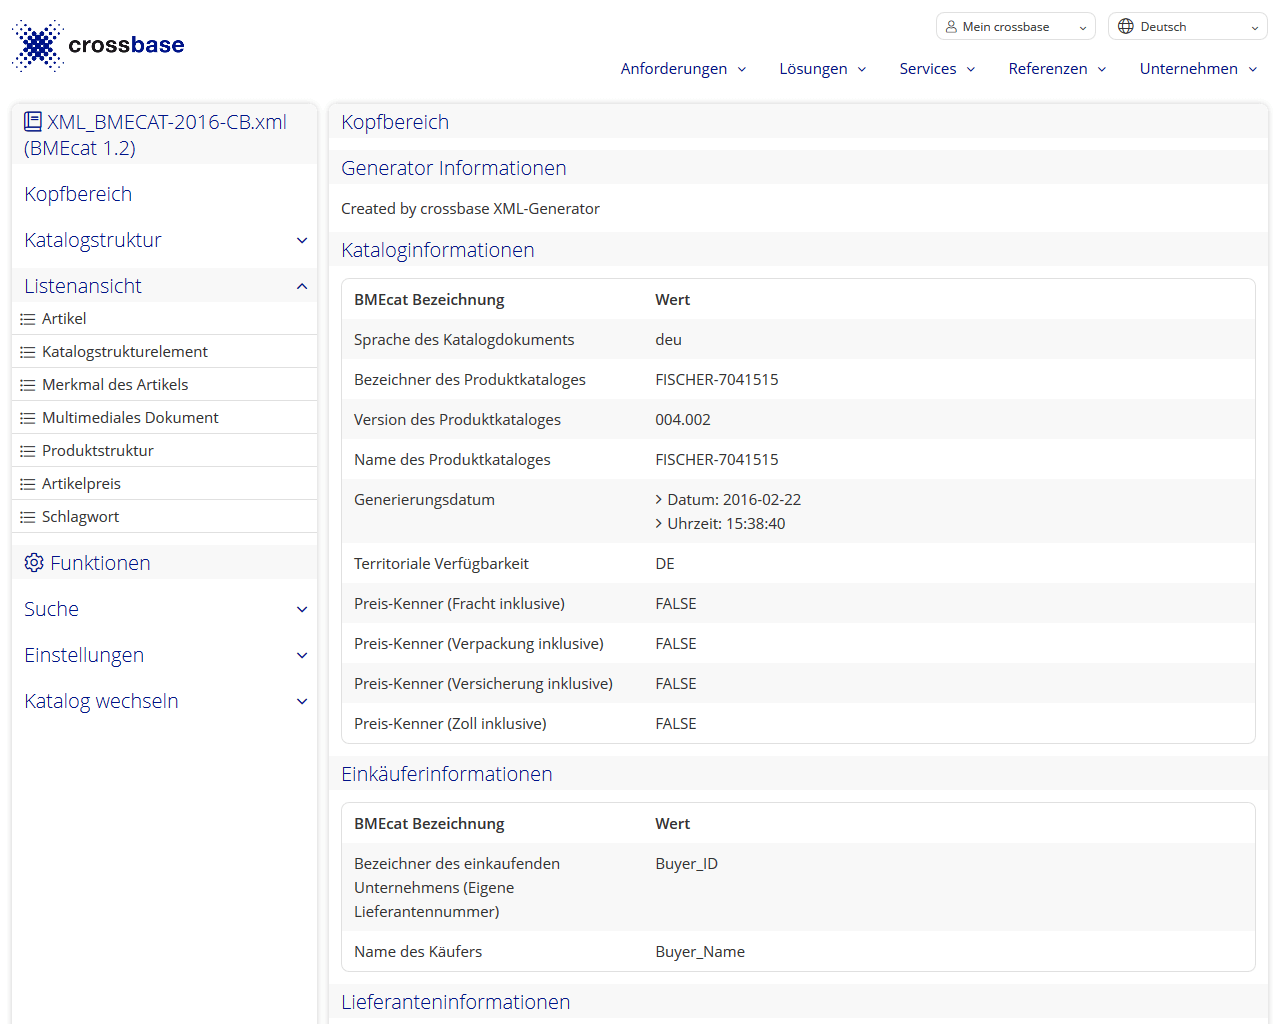The height and width of the screenshot is (1024, 1280).
Task: Click list icon beside Produktstruktur
Action: [x=28, y=451]
